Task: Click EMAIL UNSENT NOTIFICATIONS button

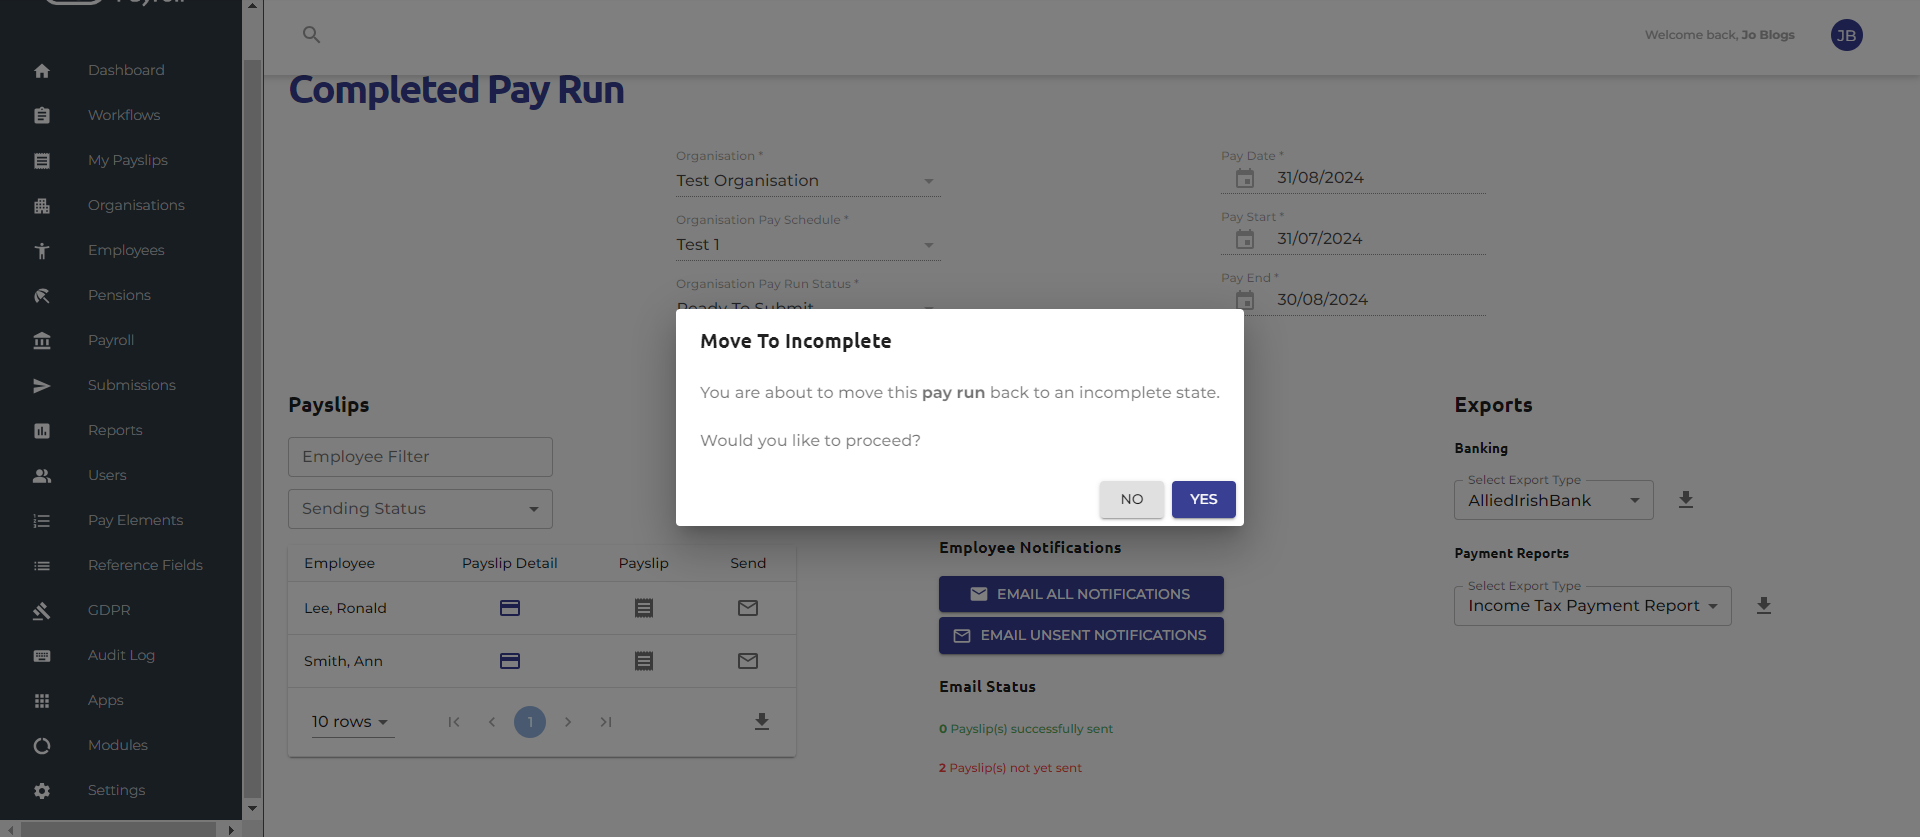Action: coord(1081,636)
